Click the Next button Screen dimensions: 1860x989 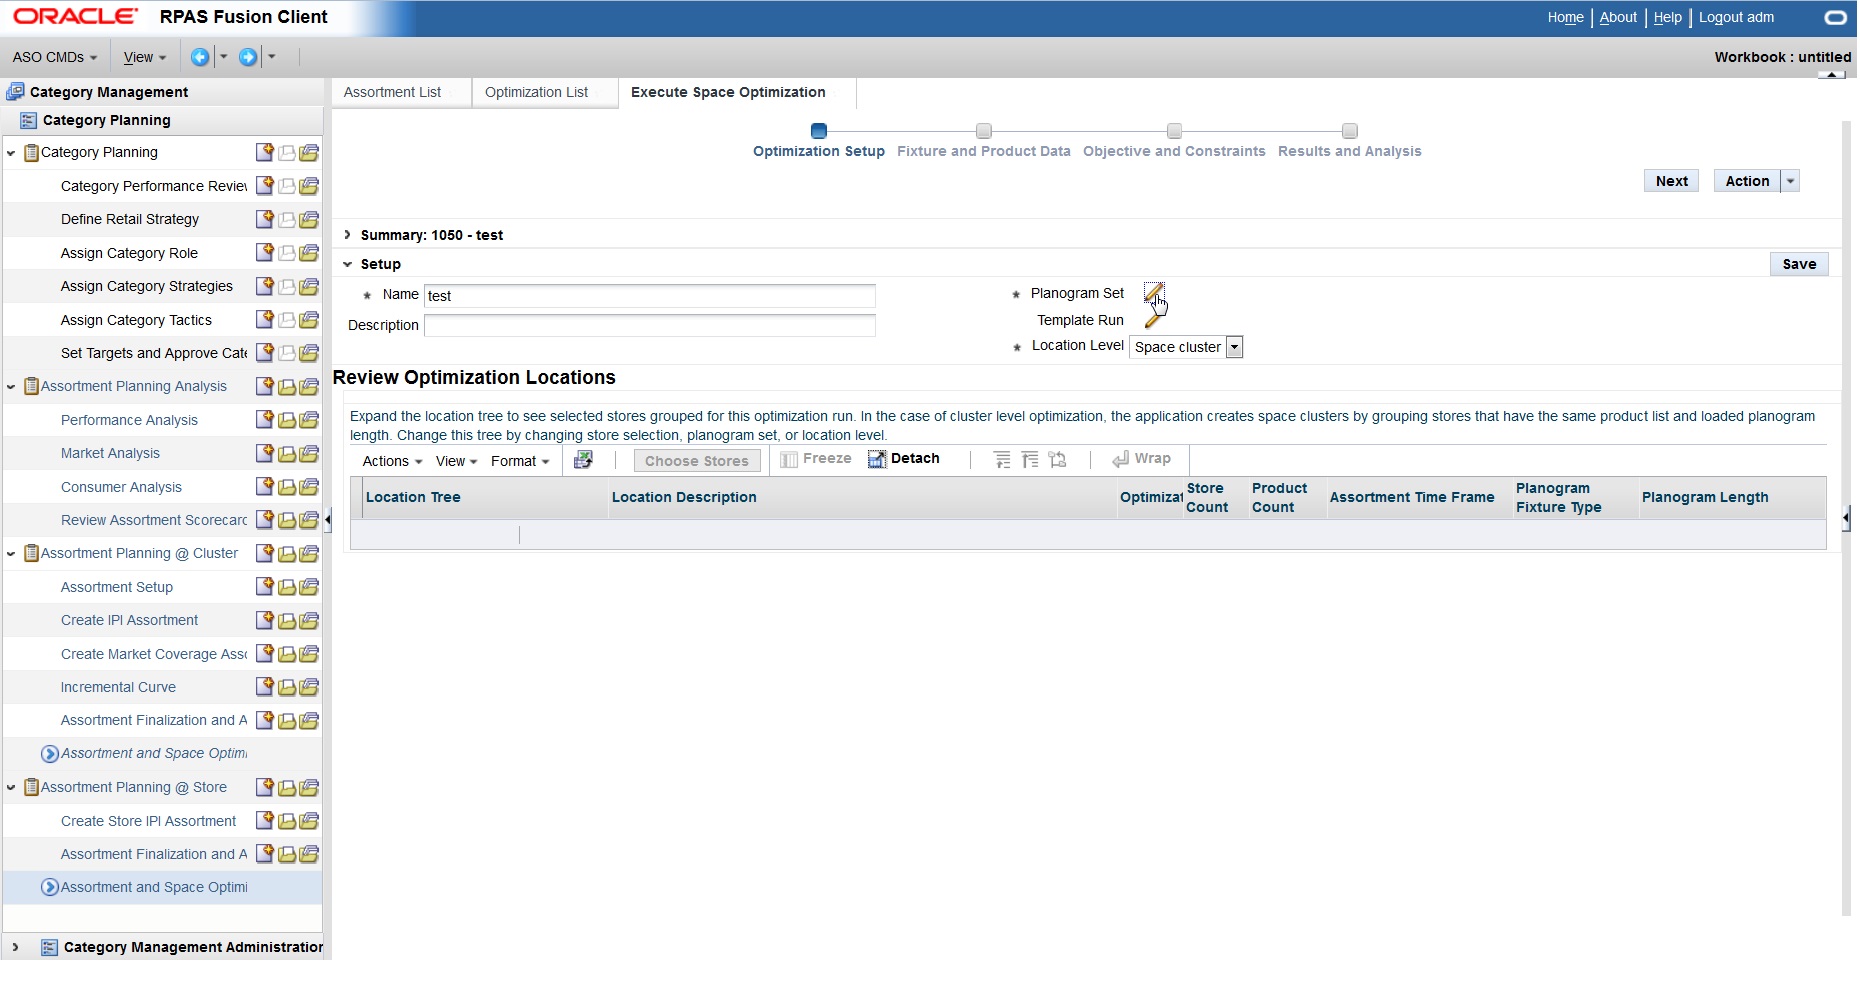pyautogui.click(x=1670, y=180)
